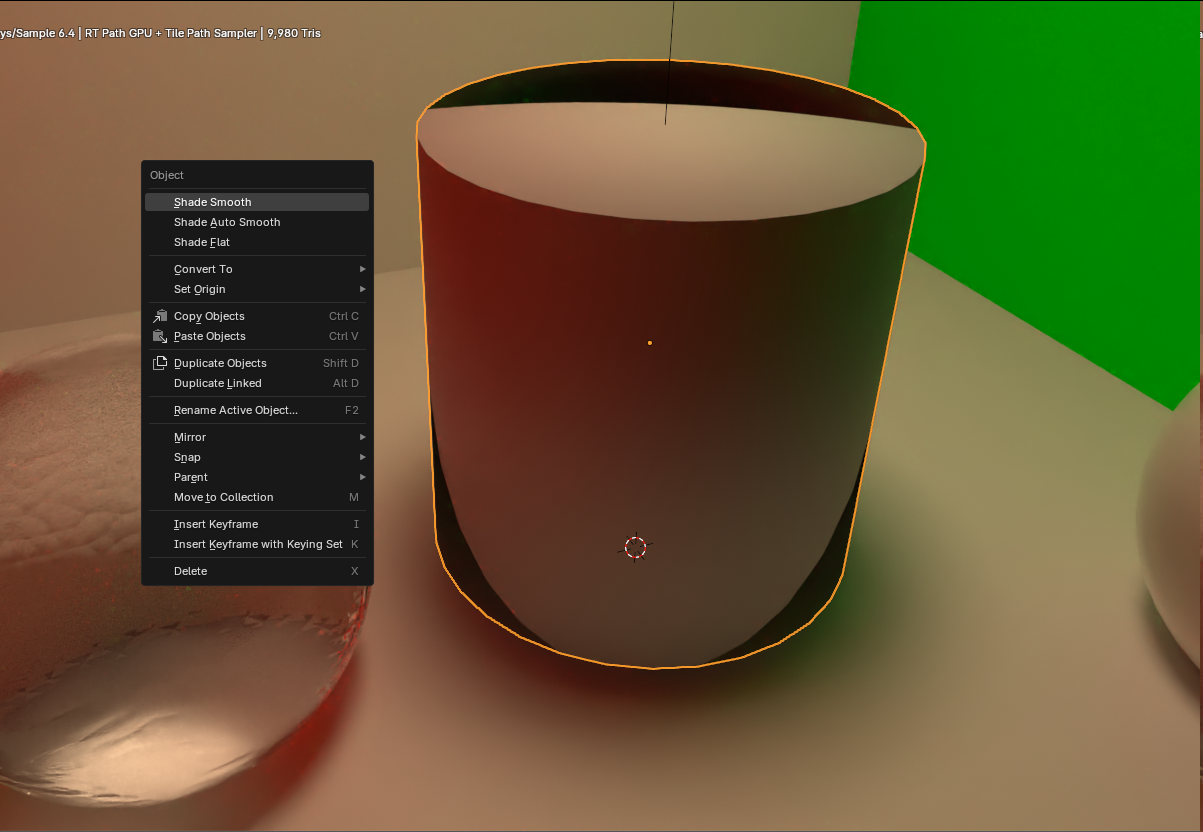Click the Copy Objects icon

160,316
